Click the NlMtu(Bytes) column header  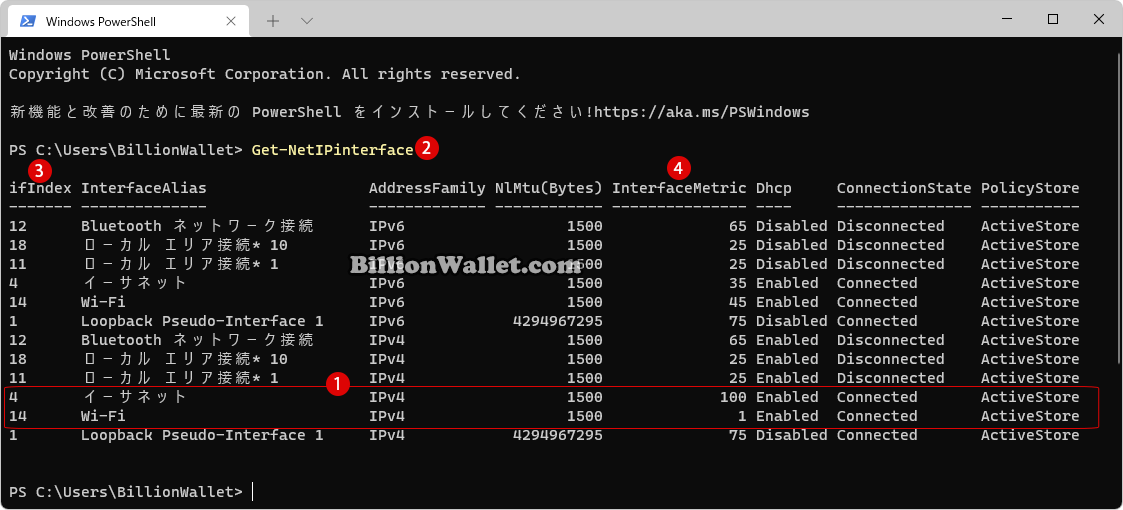pos(549,188)
